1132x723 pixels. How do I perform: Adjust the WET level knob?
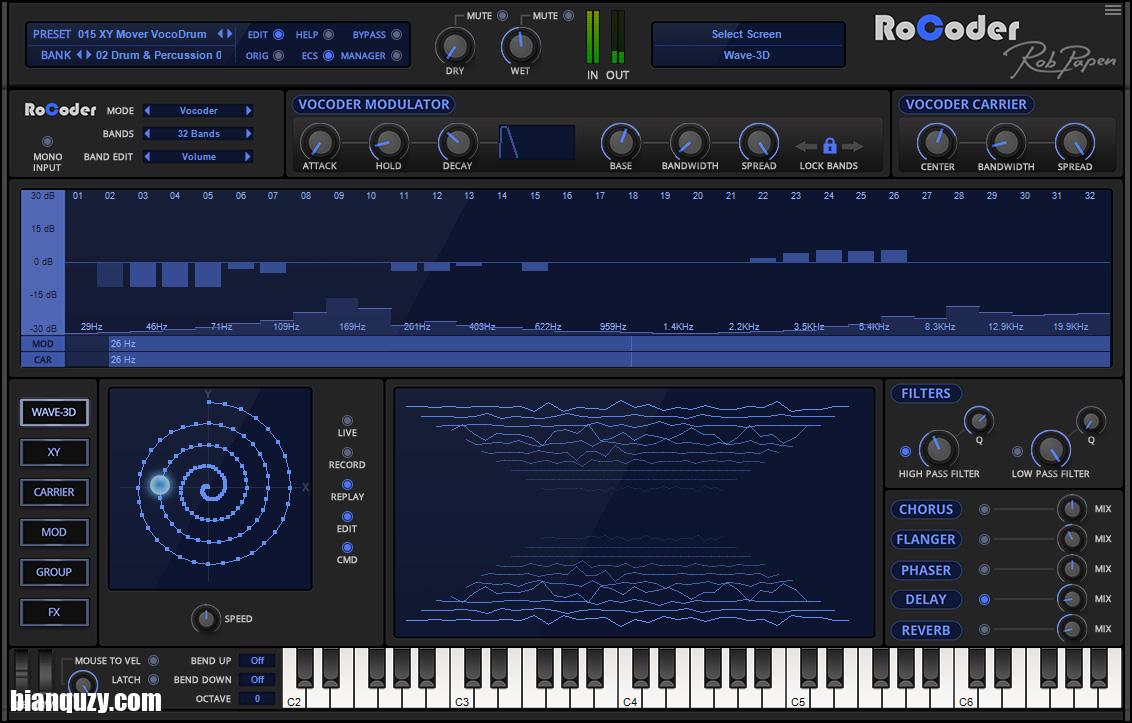click(x=520, y=46)
